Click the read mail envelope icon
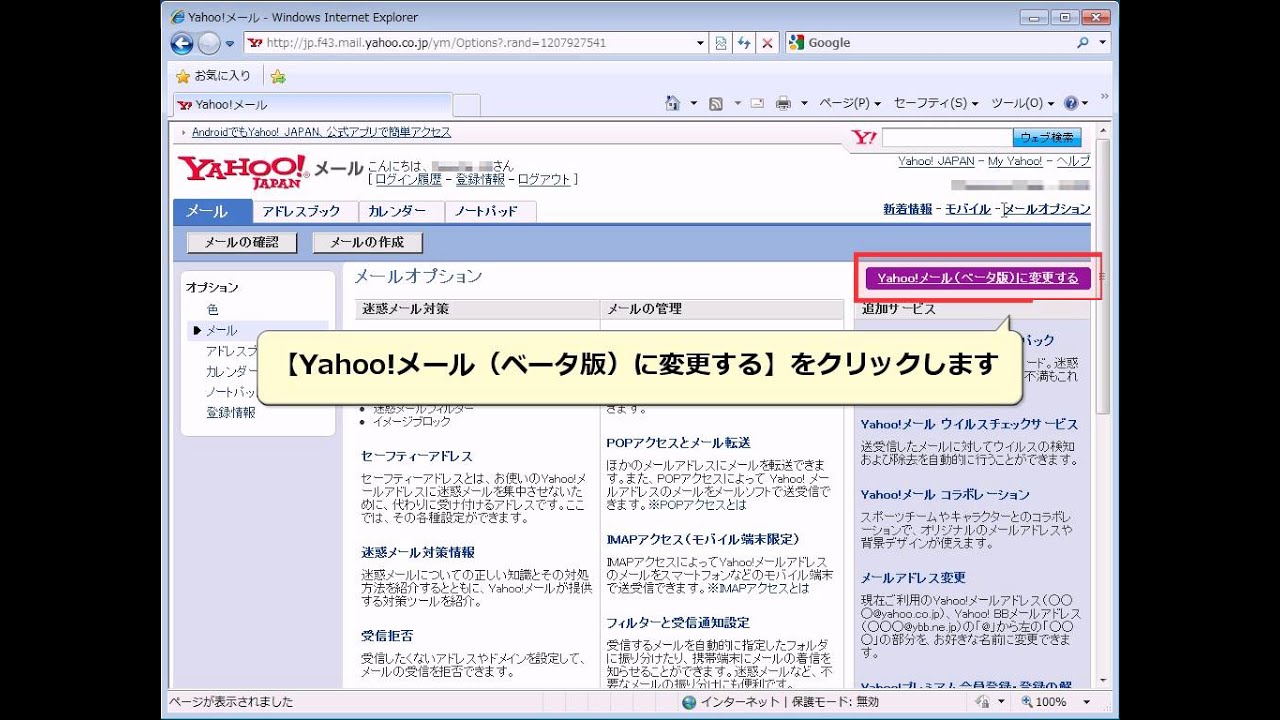1280x720 pixels. (757, 103)
